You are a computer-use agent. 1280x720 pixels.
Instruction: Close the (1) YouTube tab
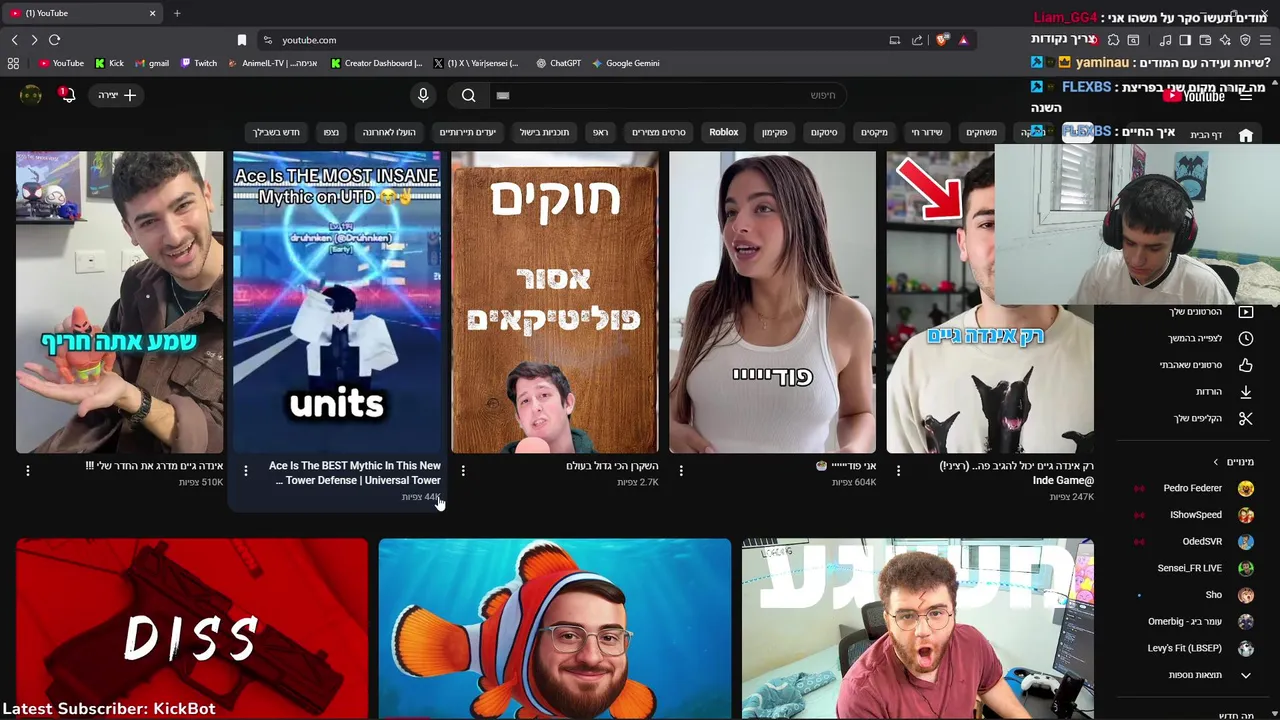click(152, 13)
